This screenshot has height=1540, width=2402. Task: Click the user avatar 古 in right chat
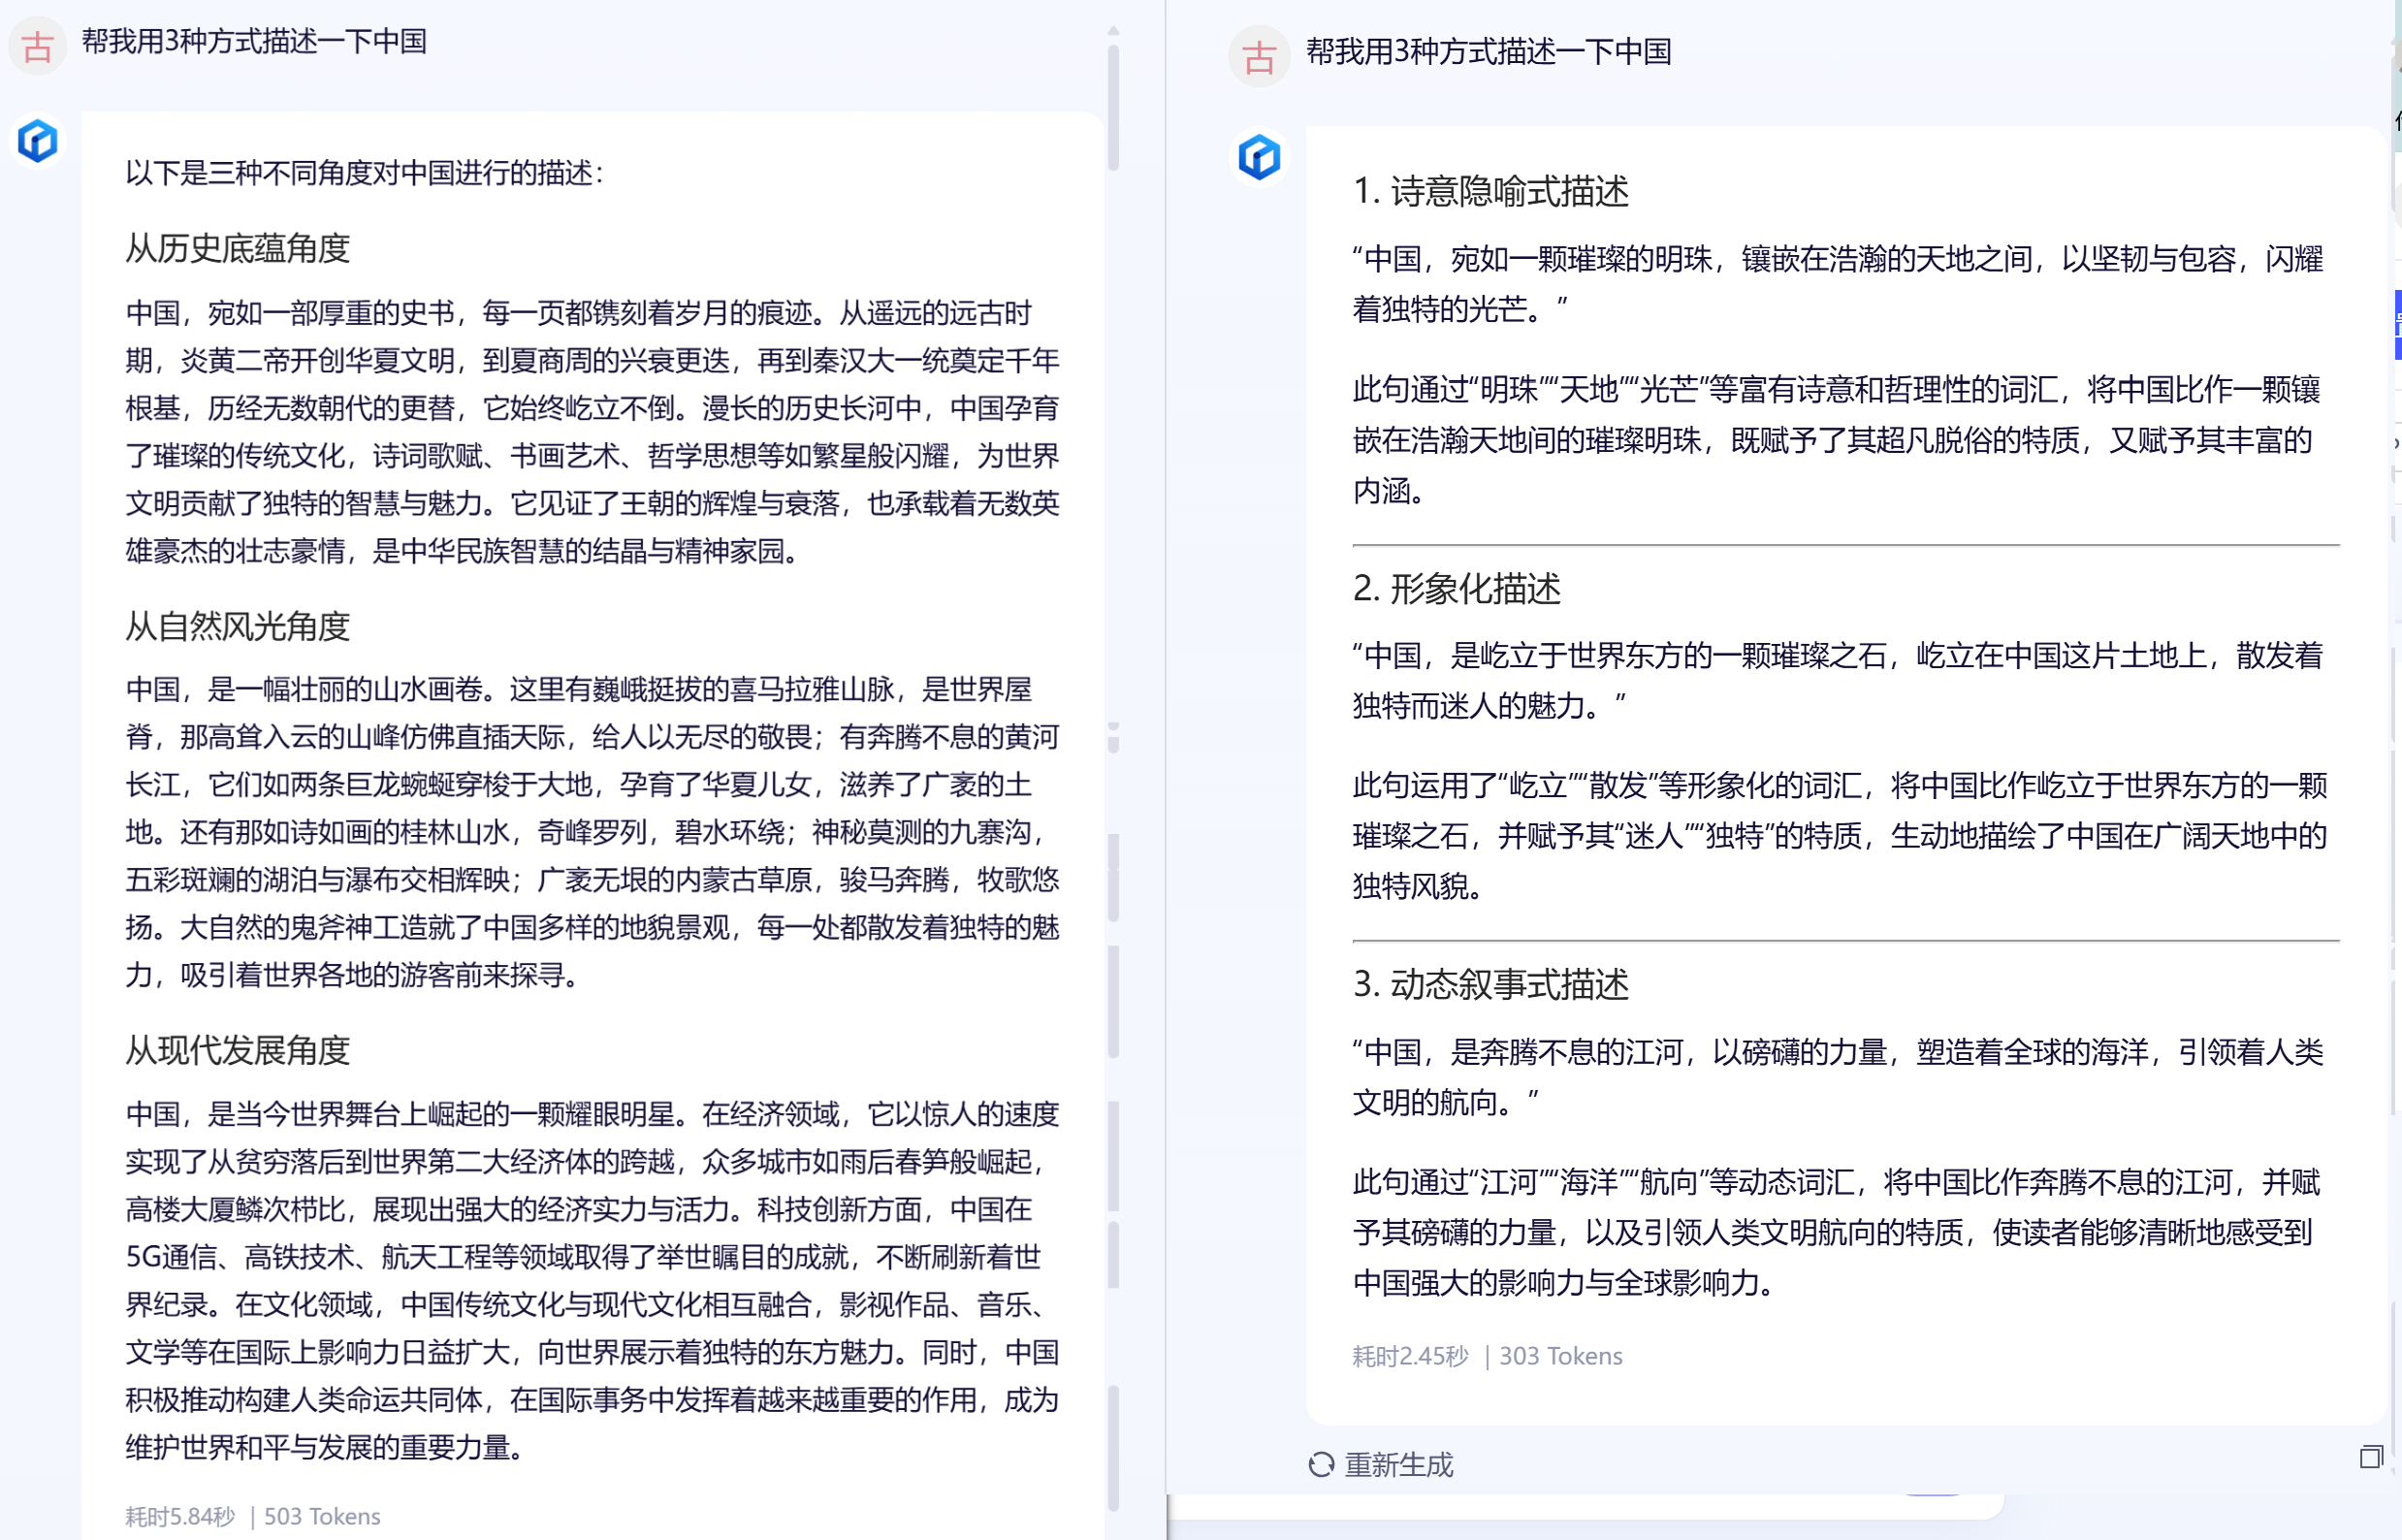click(x=1259, y=57)
